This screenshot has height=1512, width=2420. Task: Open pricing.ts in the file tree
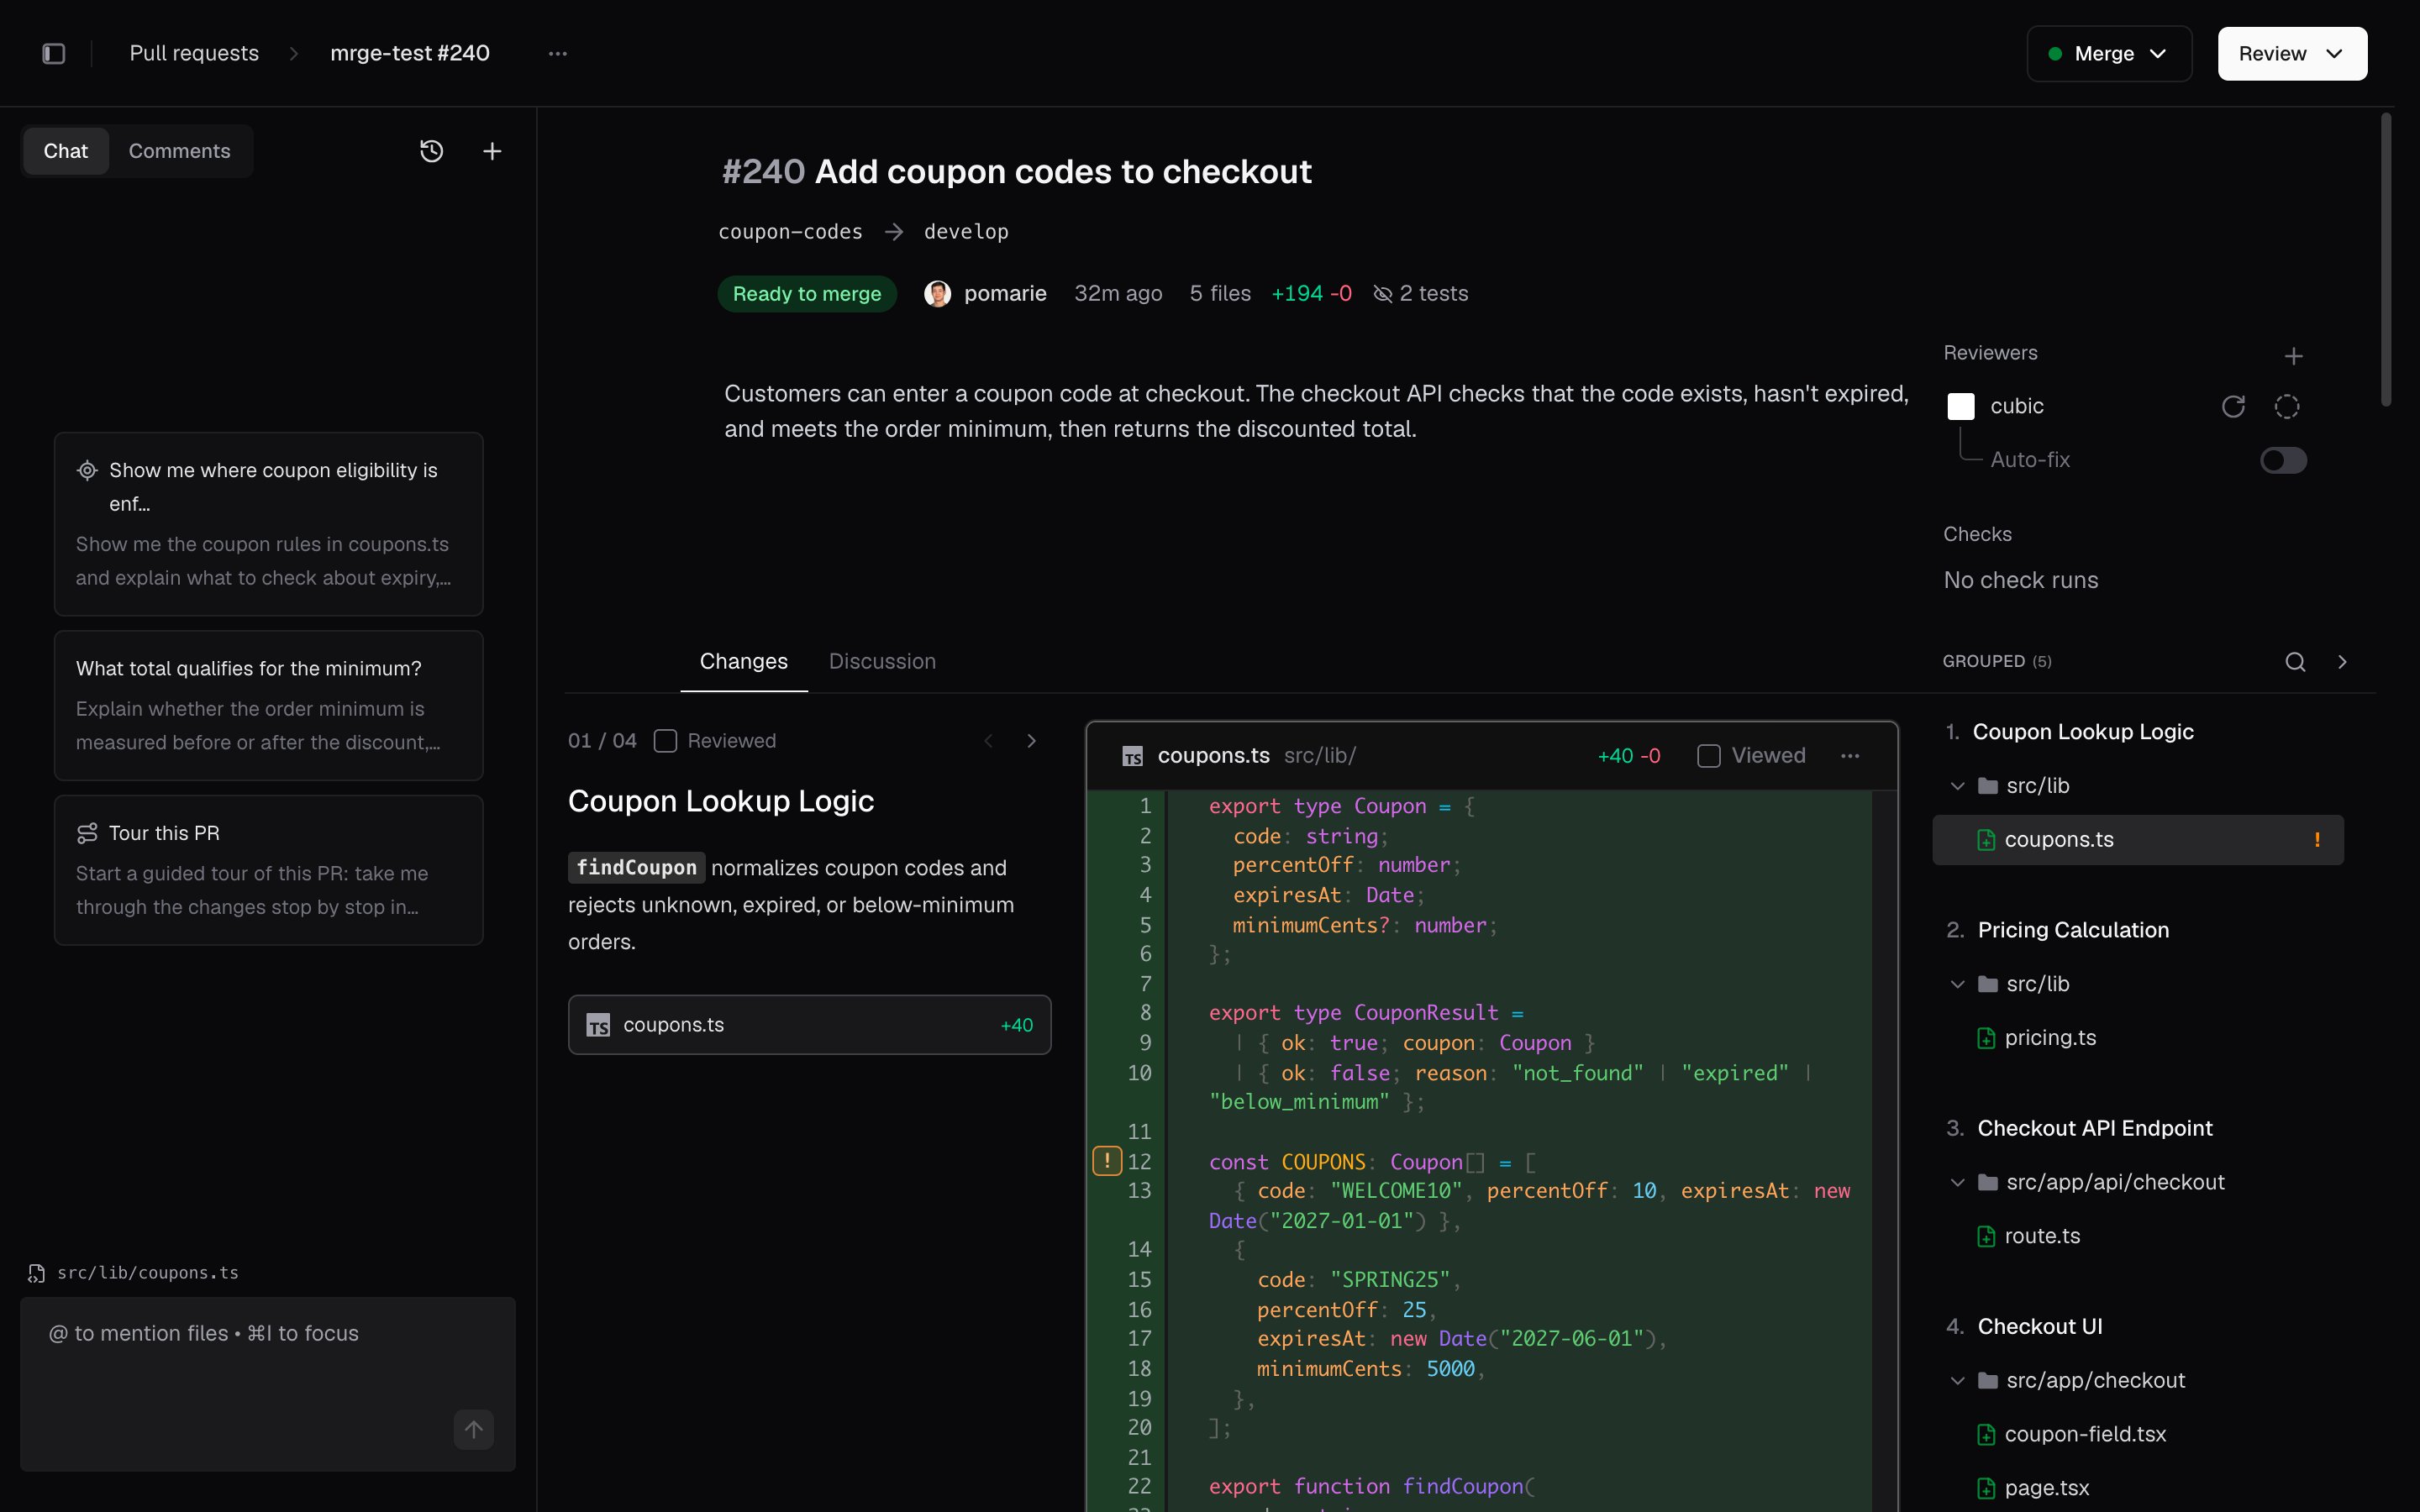click(2049, 1038)
